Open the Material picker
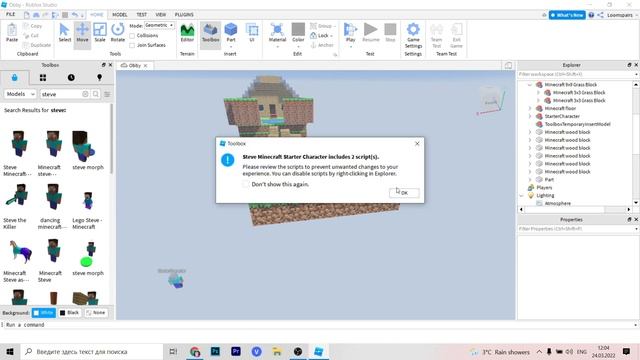 (x=277, y=33)
